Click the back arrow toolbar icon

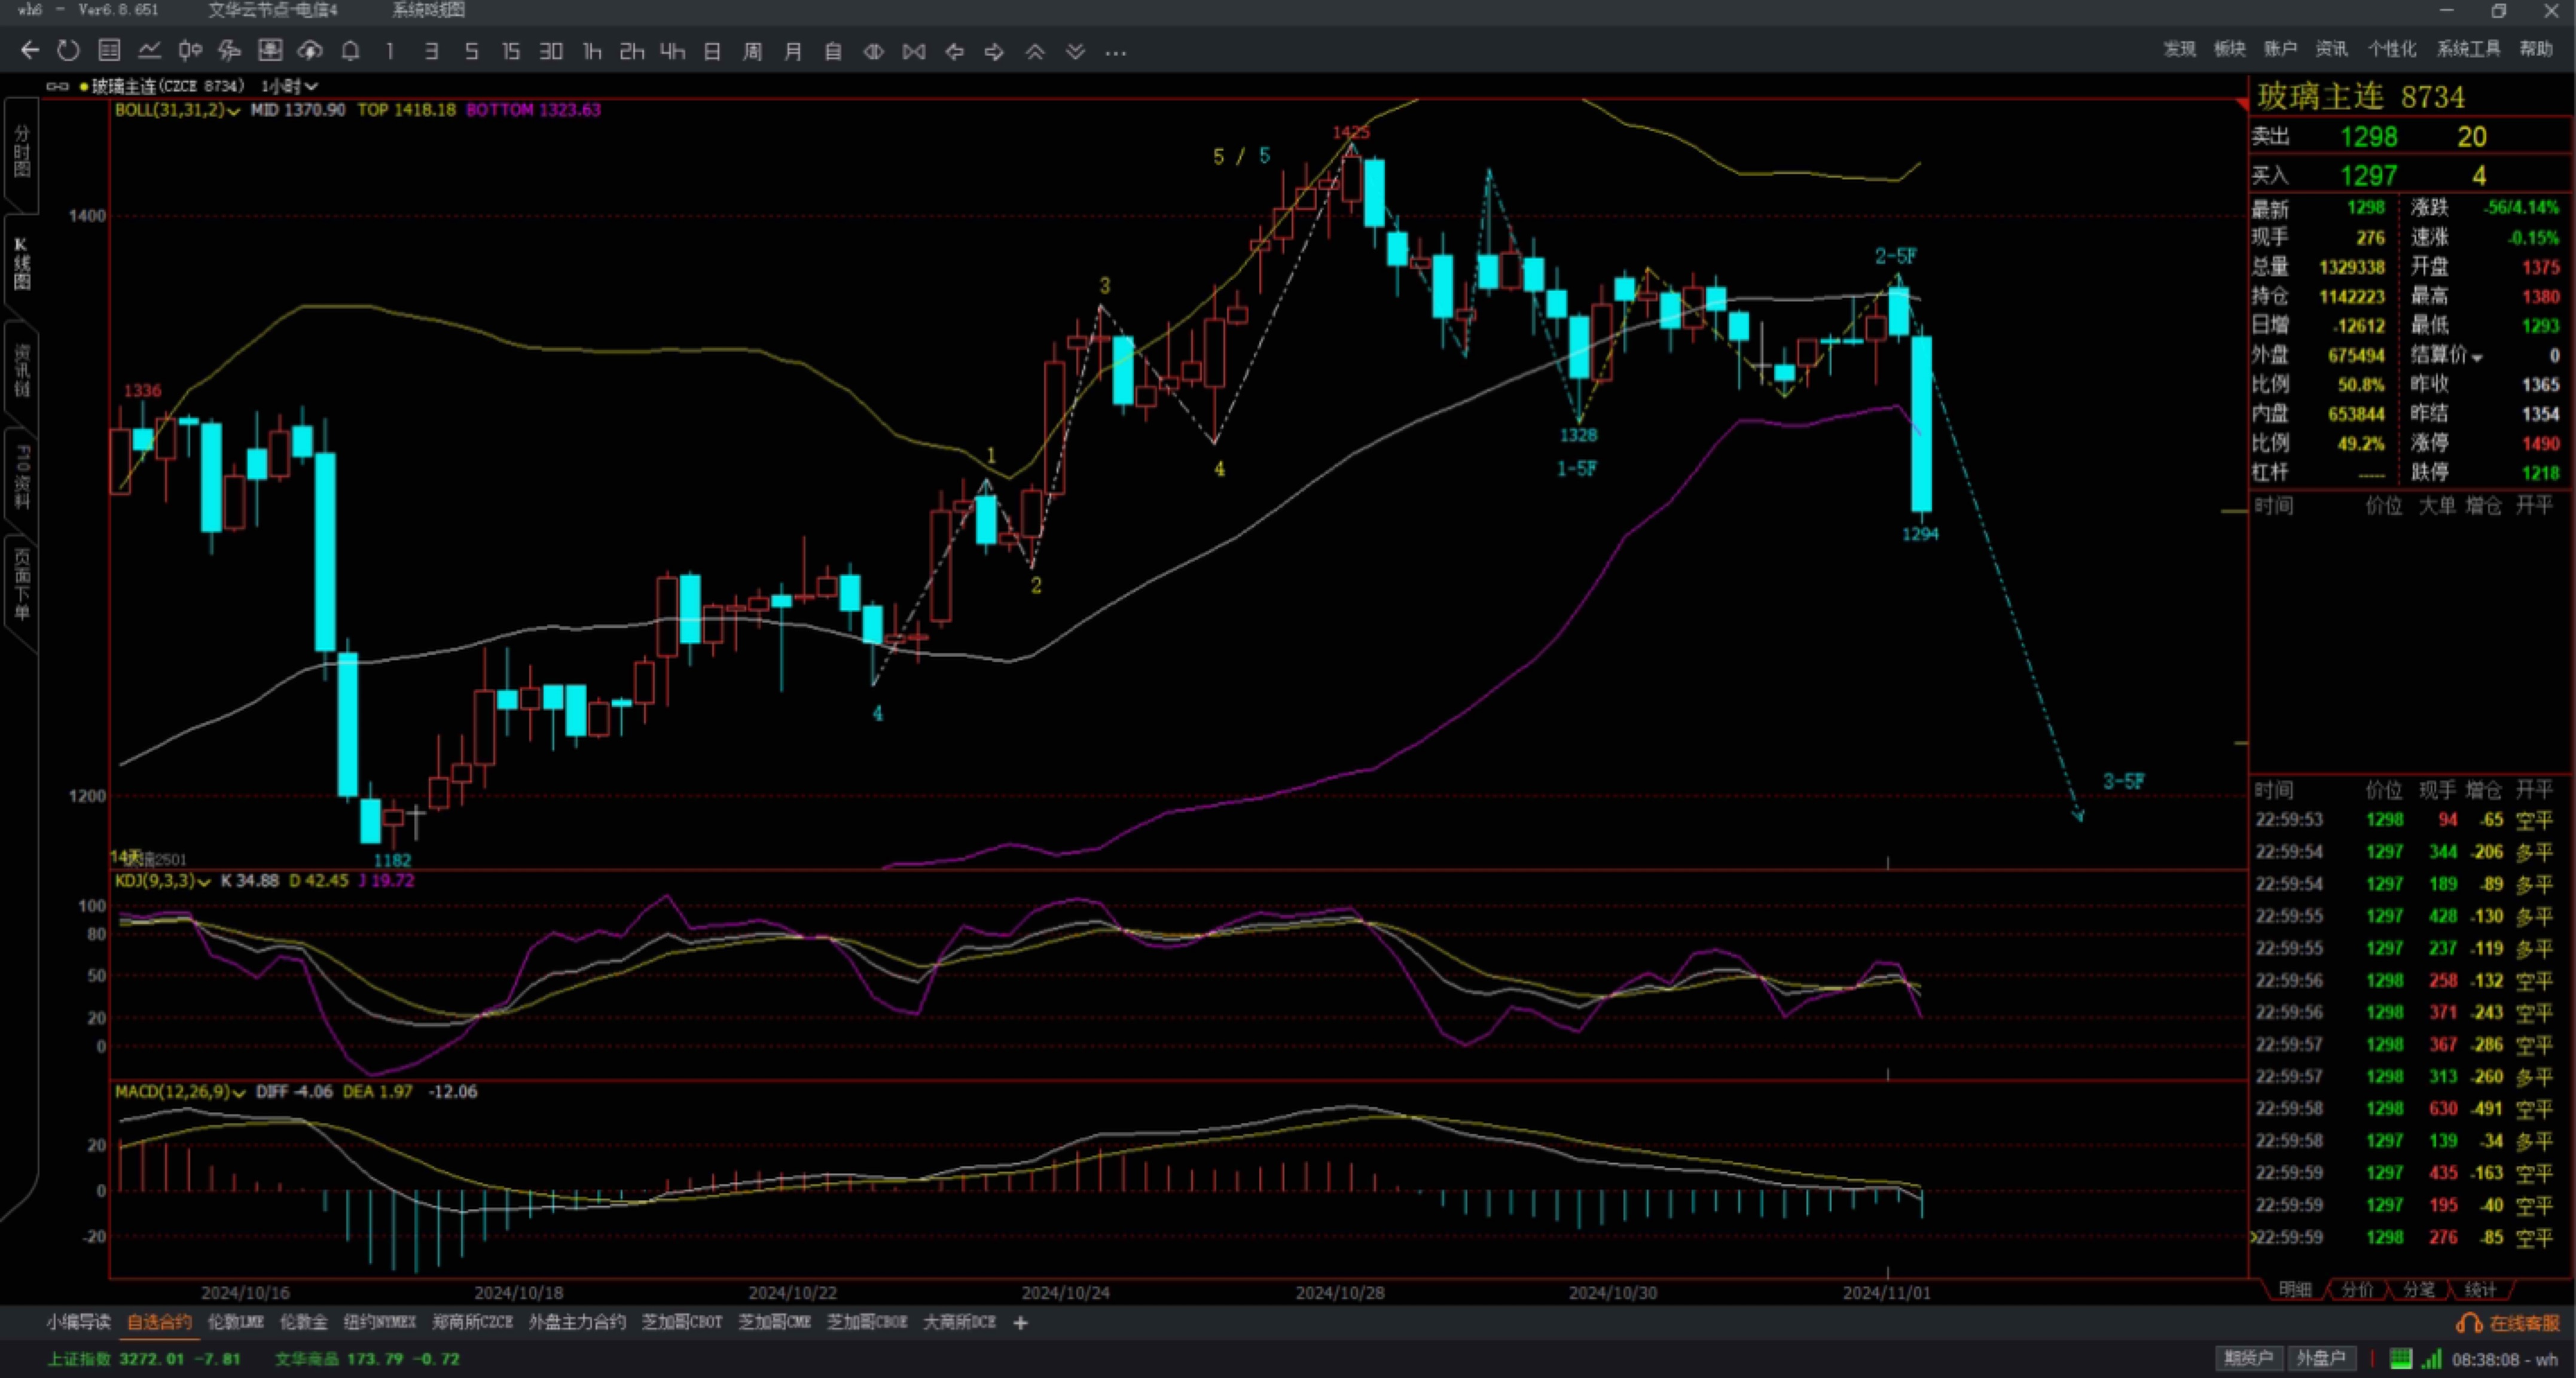[30, 51]
